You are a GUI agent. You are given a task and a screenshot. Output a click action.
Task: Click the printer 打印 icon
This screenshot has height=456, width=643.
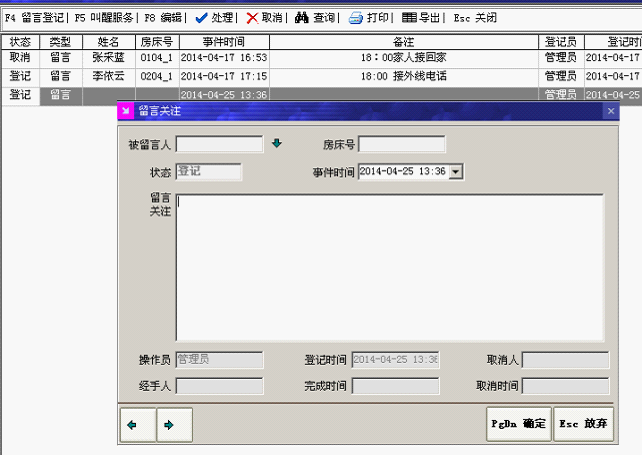[356, 18]
